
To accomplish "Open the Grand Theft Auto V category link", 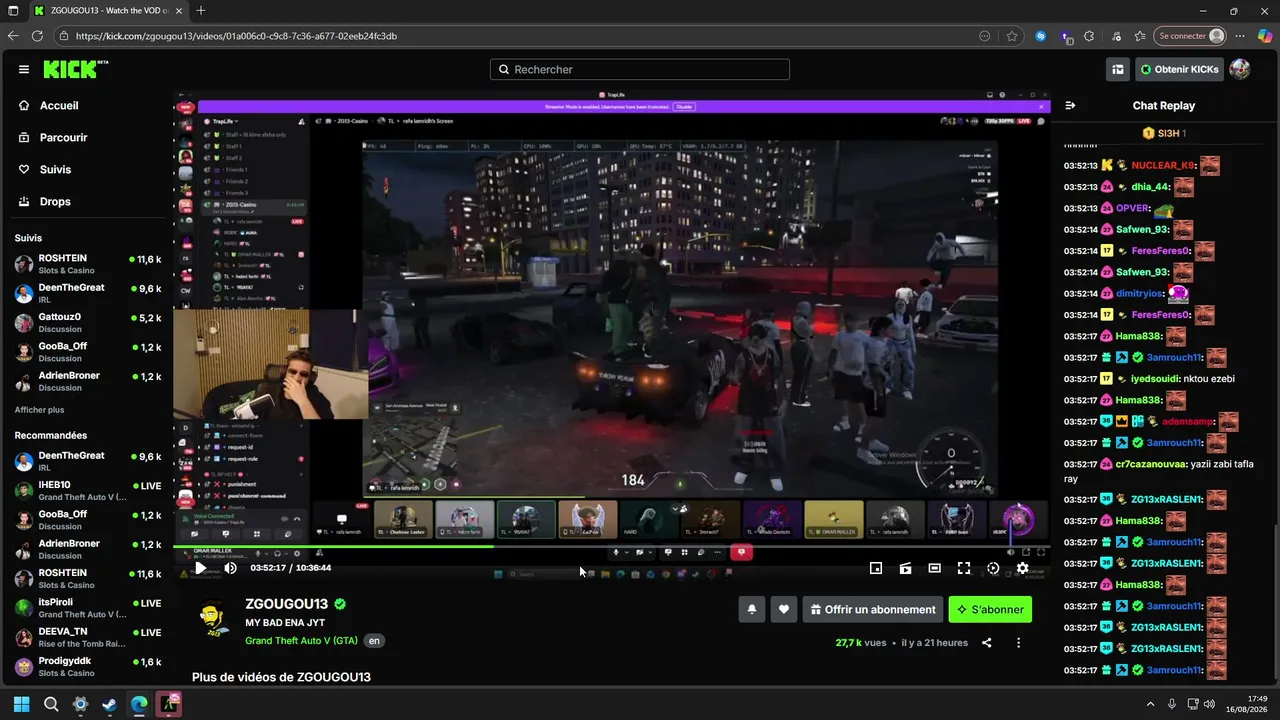I will point(301,640).
